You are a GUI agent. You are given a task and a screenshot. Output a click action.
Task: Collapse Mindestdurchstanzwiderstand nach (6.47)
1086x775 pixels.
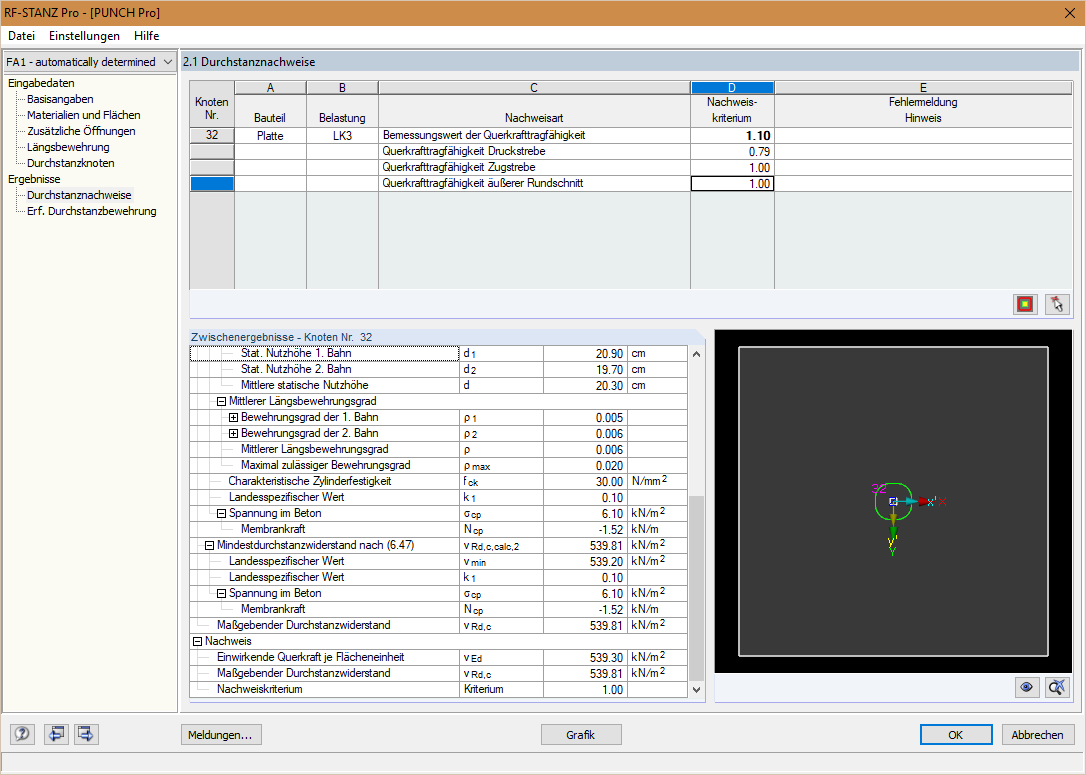pos(209,546)
